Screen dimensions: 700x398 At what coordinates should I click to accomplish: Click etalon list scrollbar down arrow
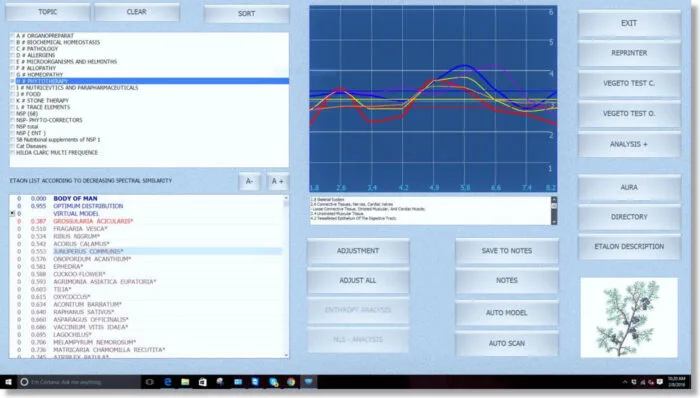[286, 355]
